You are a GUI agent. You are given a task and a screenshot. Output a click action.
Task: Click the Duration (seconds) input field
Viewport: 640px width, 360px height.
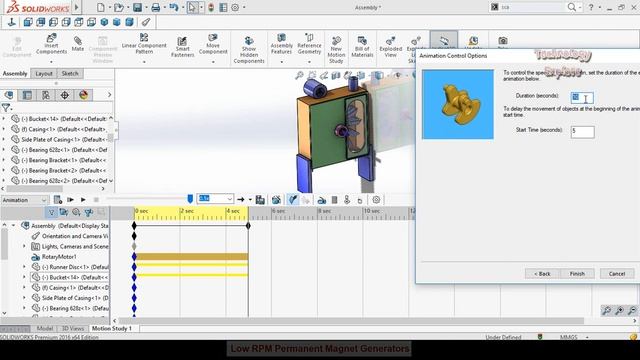pos(582,97)
